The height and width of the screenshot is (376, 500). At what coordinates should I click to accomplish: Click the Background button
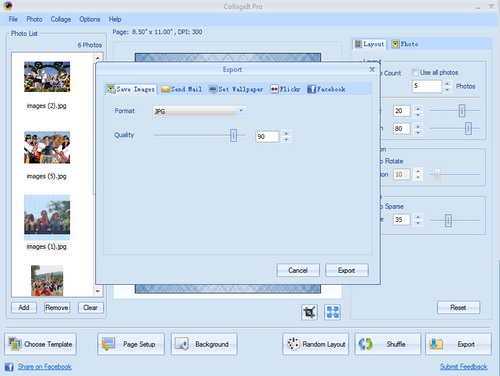[204, 344]
